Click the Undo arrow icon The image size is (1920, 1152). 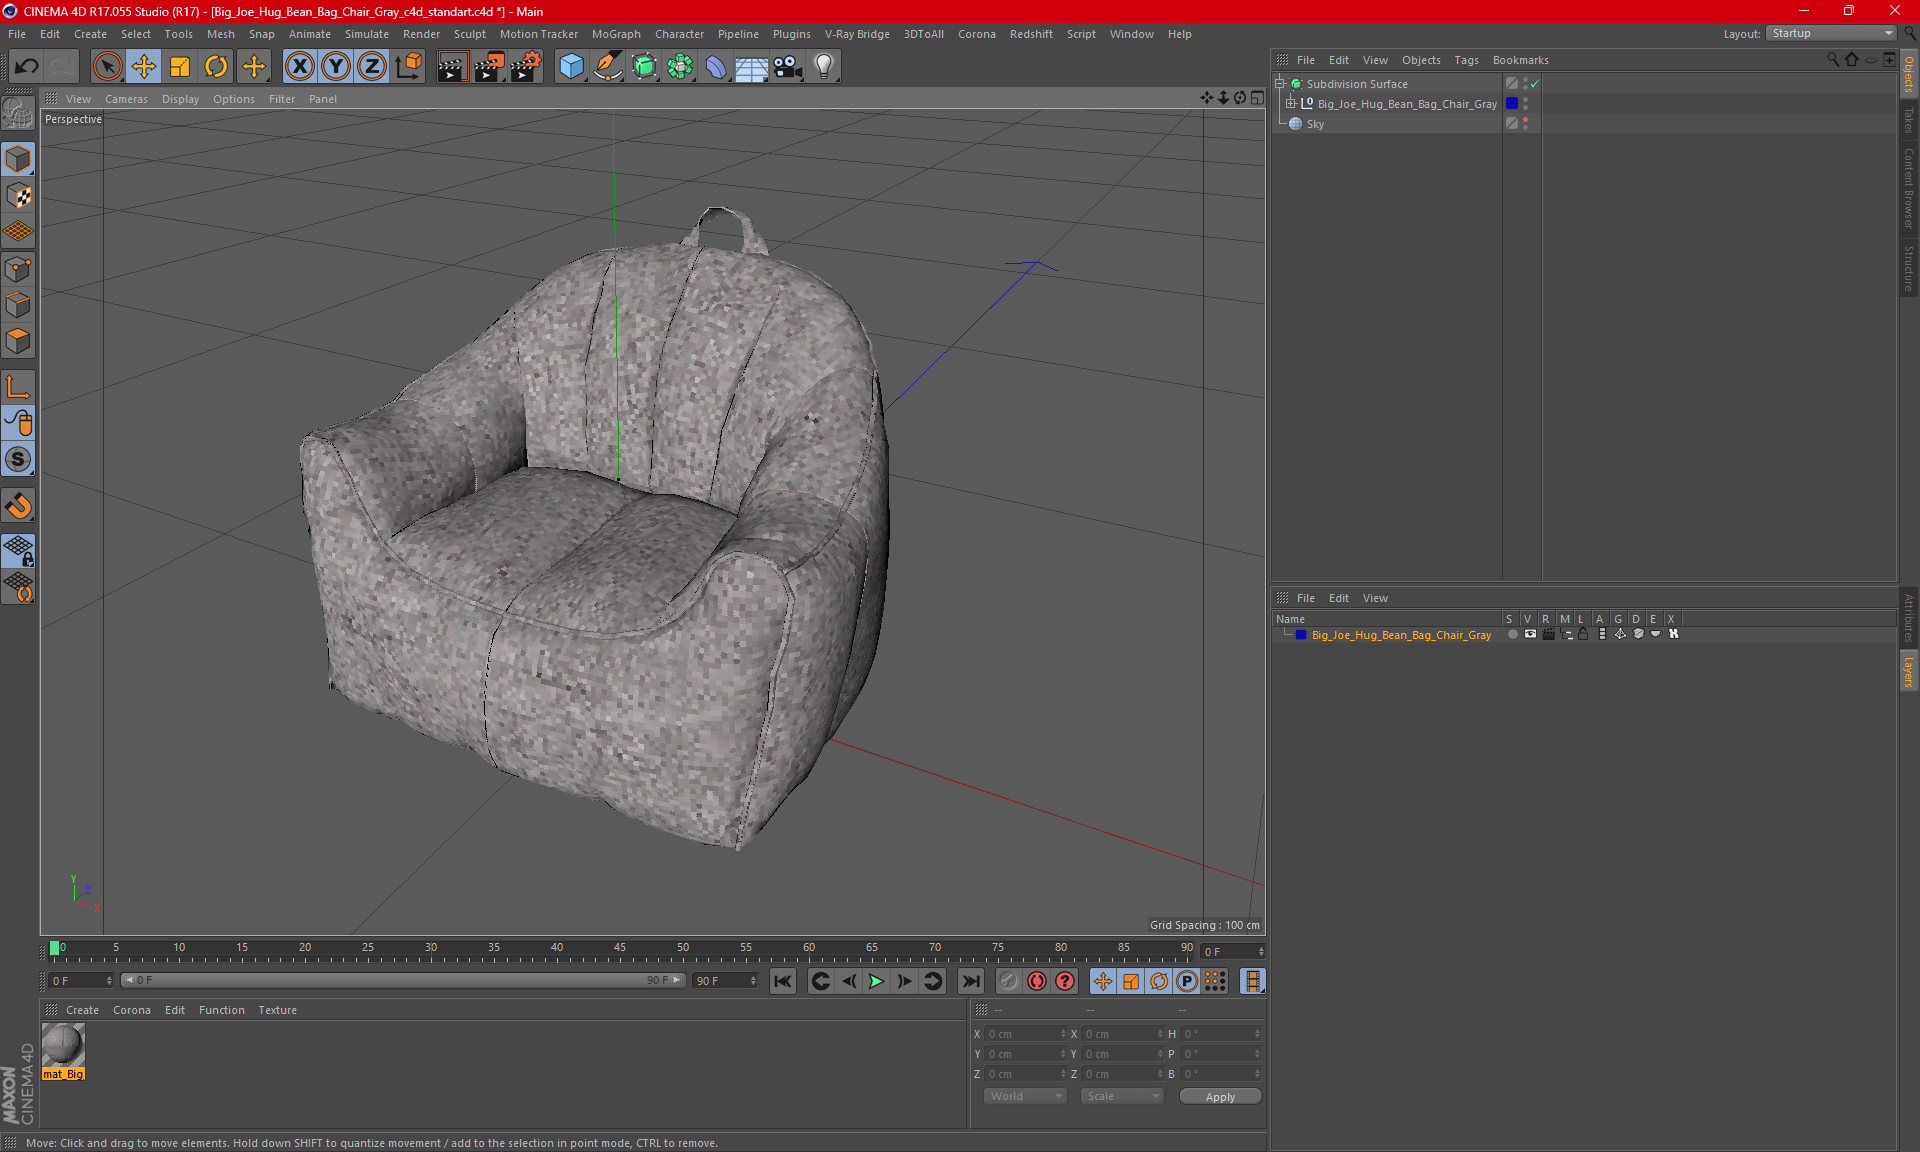point(27,67)
